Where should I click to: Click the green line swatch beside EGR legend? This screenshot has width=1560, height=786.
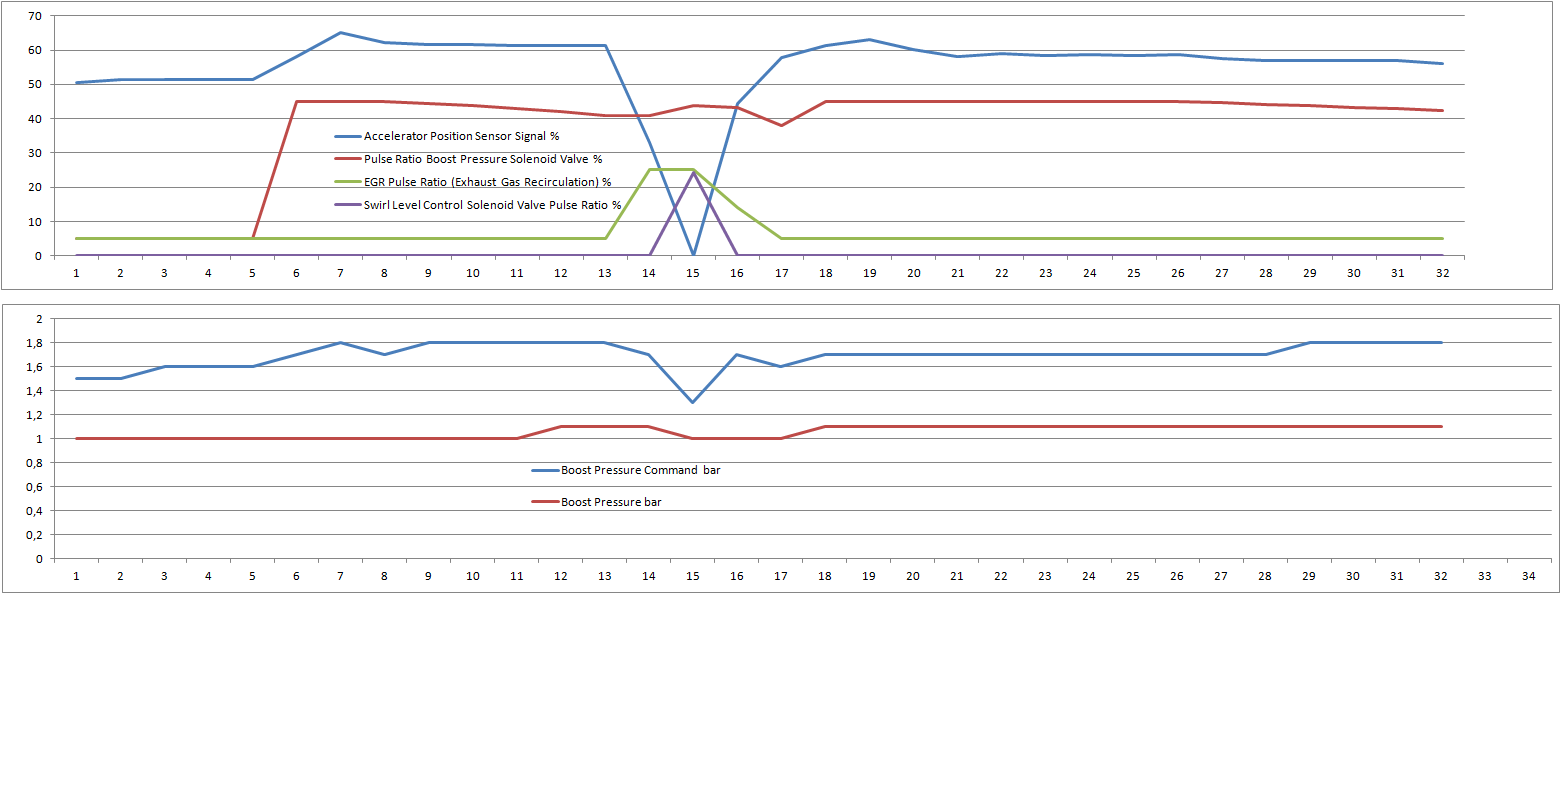348,182
